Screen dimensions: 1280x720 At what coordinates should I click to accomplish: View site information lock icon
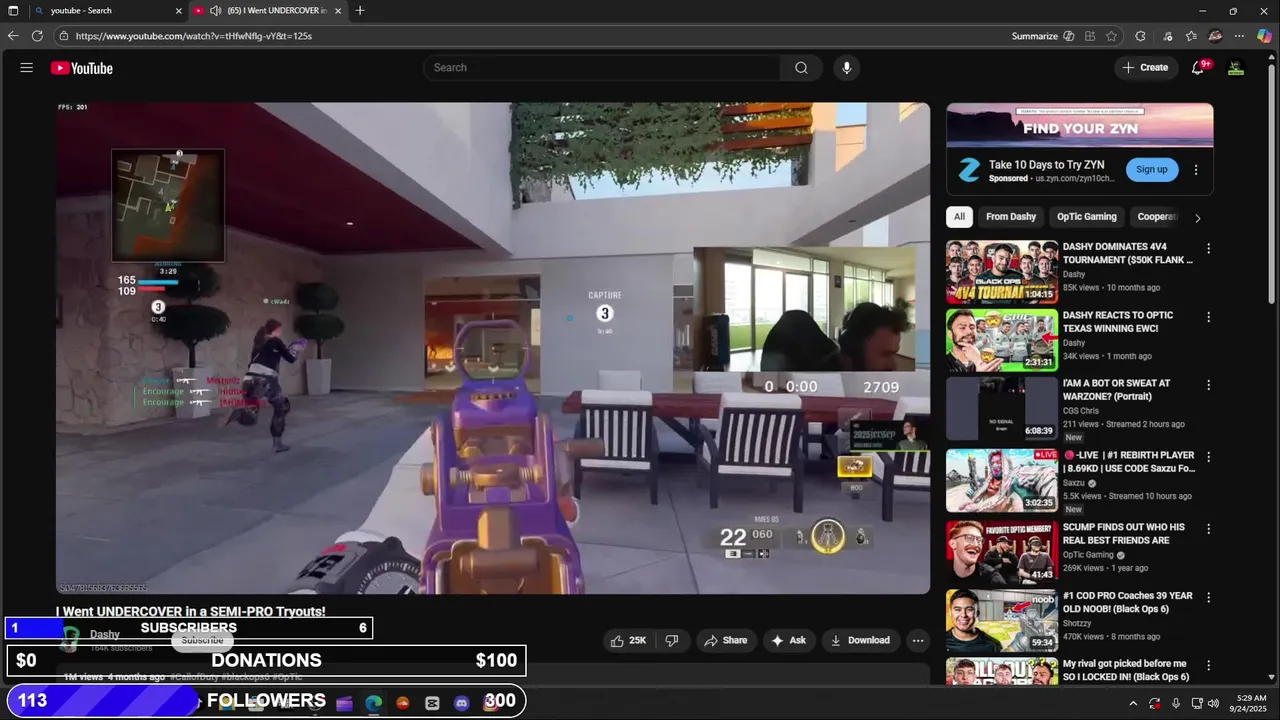pyautogui.click(x=64, y=36)
